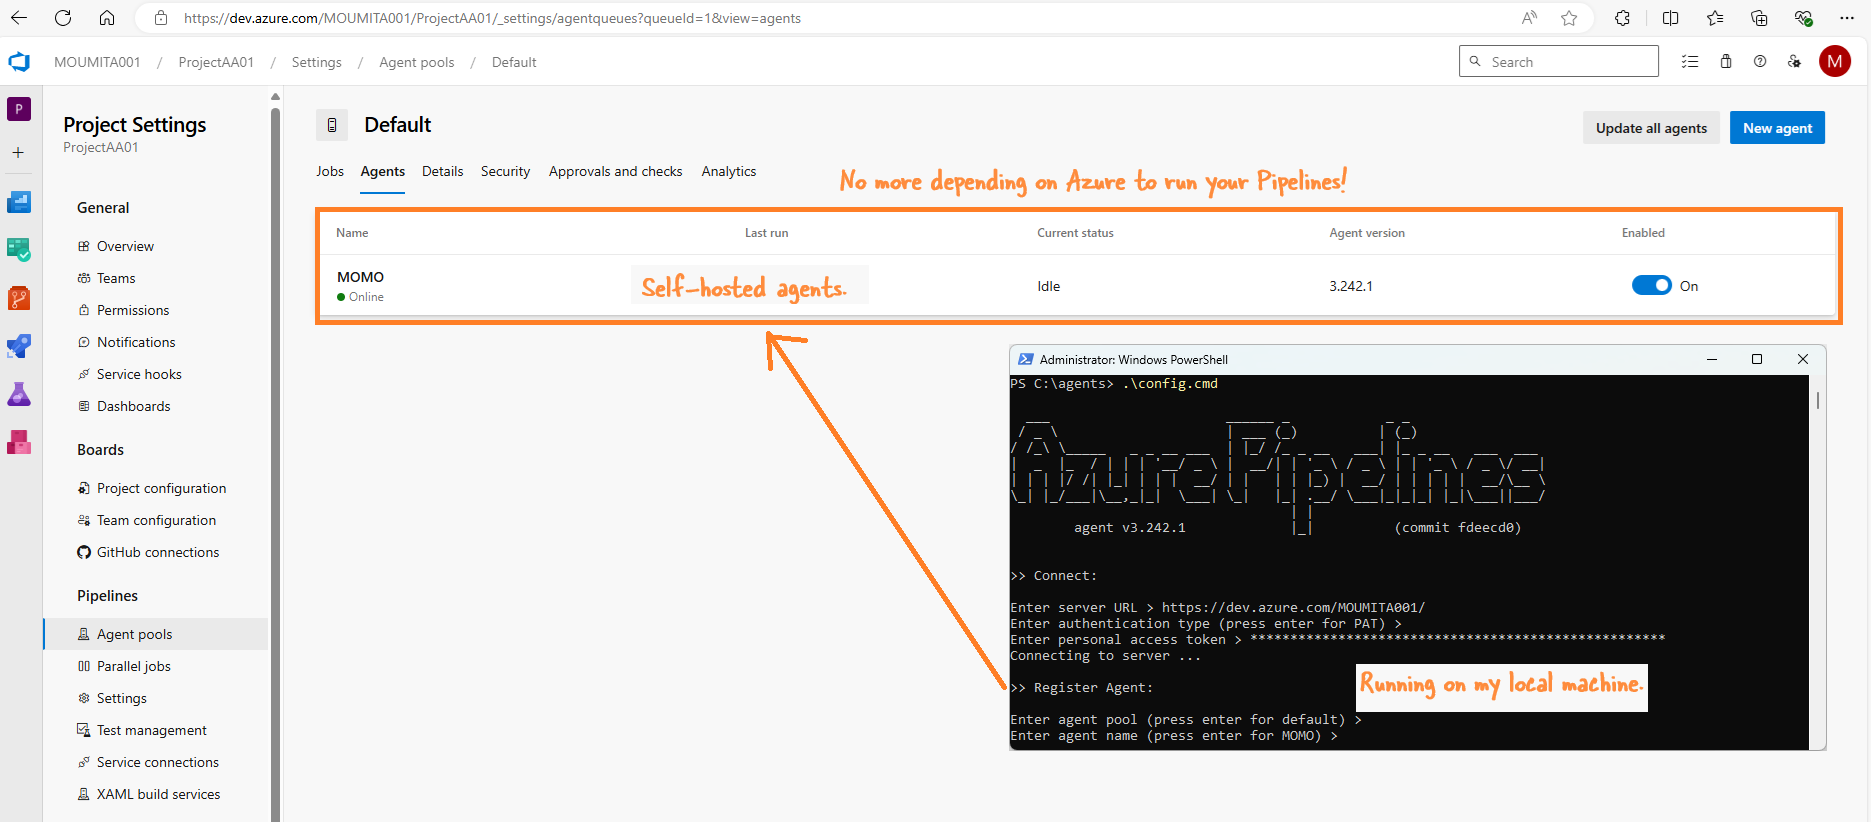Open the User settings icon in header
1871x822 pixels.
tap(1795, 62)
